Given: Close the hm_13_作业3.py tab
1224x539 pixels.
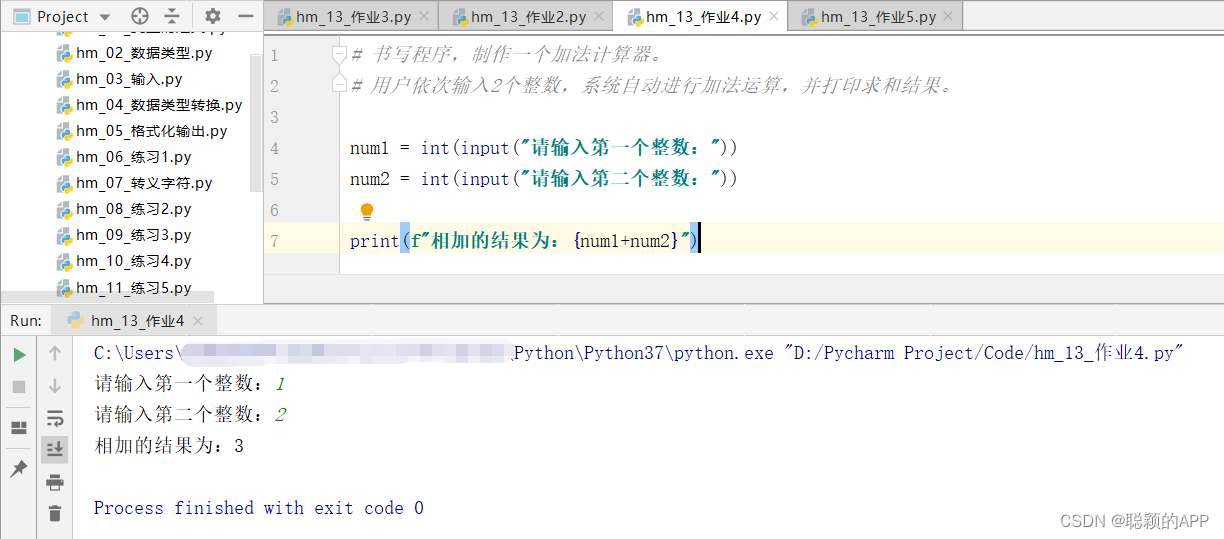Looking at the screenshot, I should click(425, 17).
